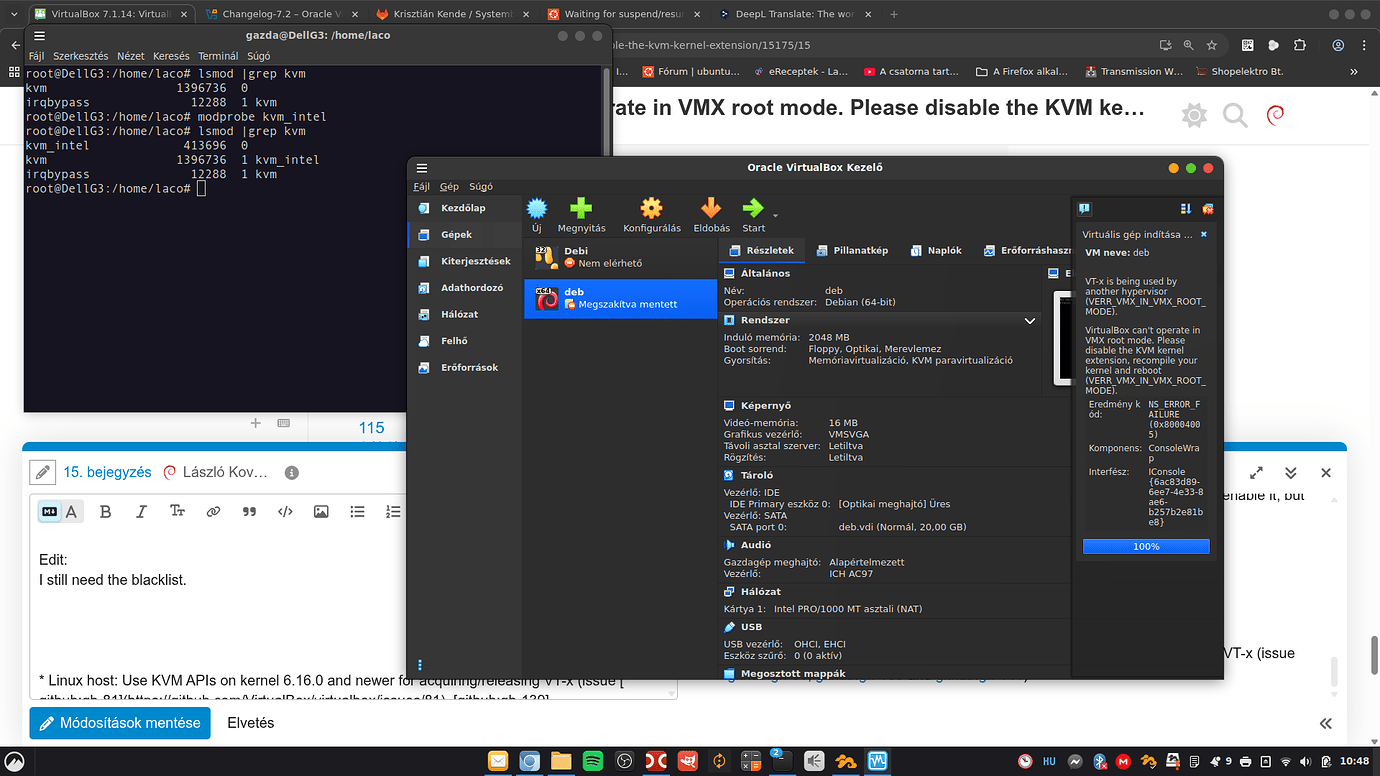Collapse the Rendszer section chevron
Image resolution: width=1380 pixels, height=776 pixels.
[x=1030, y=320]
